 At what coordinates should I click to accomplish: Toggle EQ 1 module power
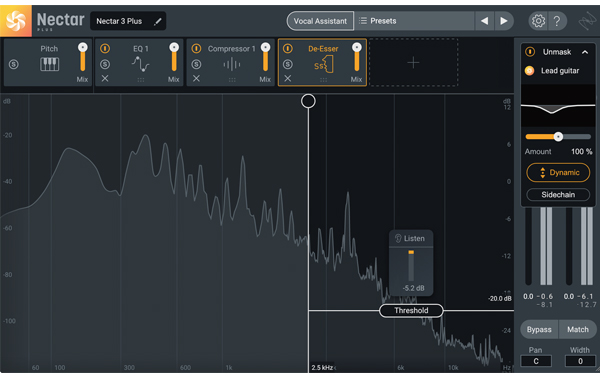(105, 49)
